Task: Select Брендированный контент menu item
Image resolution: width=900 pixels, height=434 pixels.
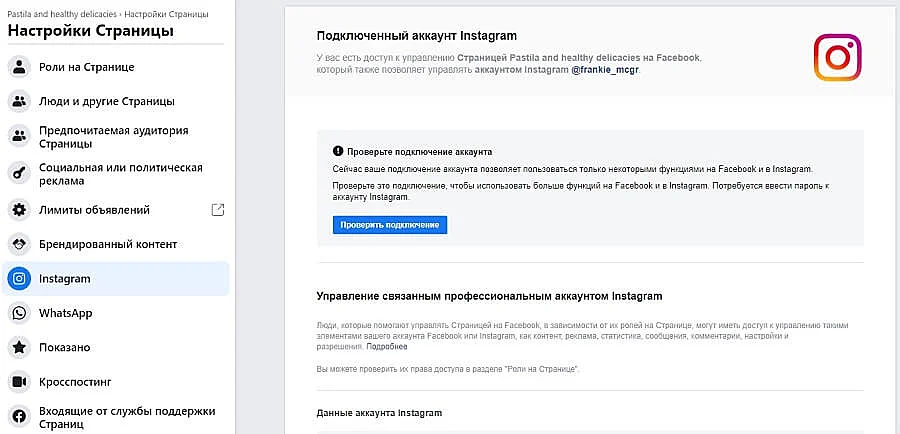Action: click(x=108, y=244)
